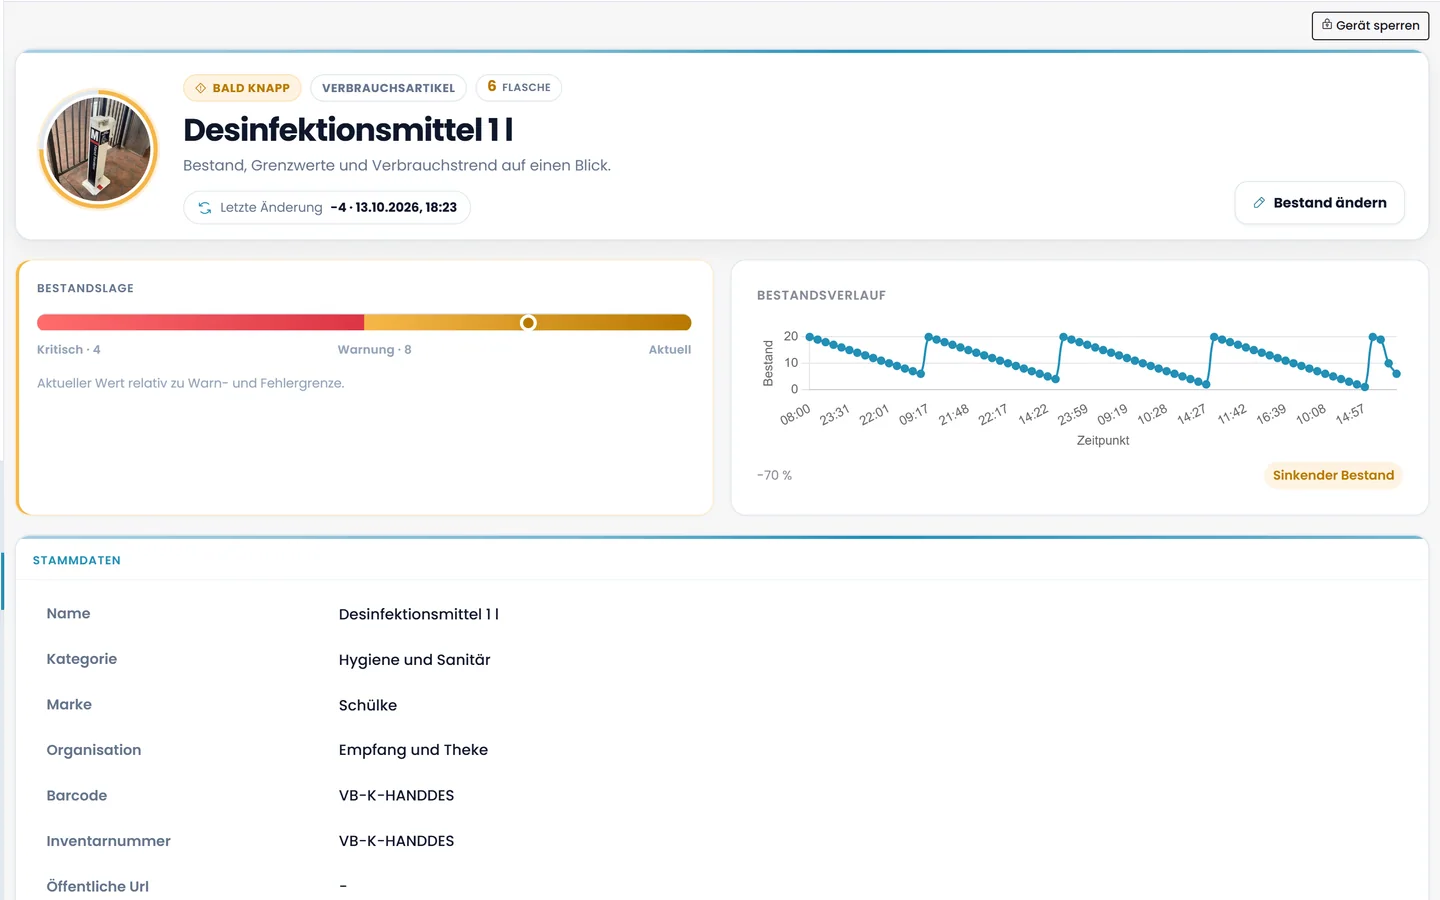The height and width of the screenshot is (900, 1440).
Task: Click the Letzte Änderung timestamp pill
Action: [x=327, y=208]
